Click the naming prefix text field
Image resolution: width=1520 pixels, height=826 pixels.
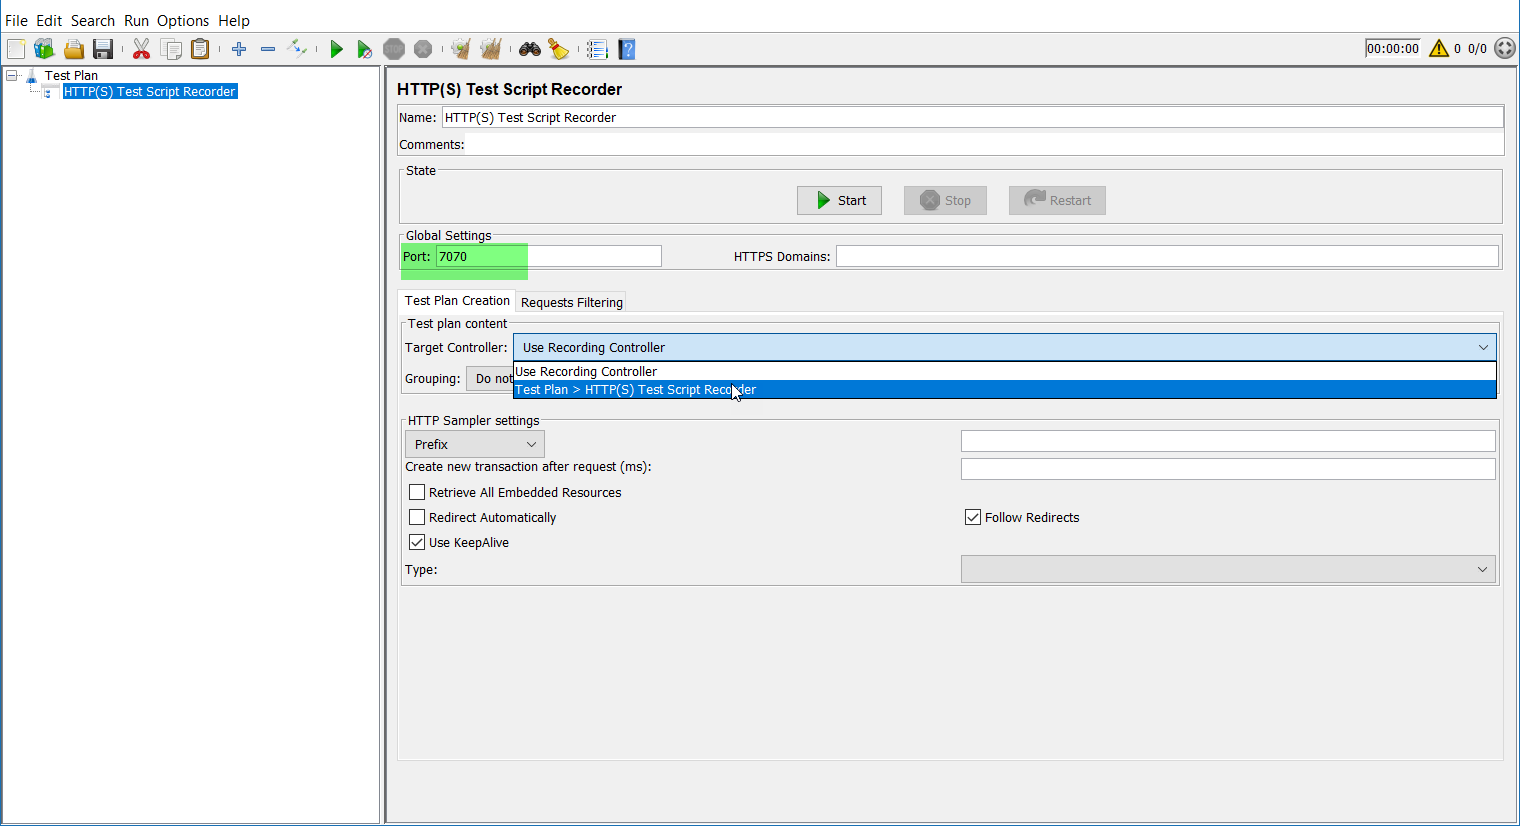(1228, 441)
